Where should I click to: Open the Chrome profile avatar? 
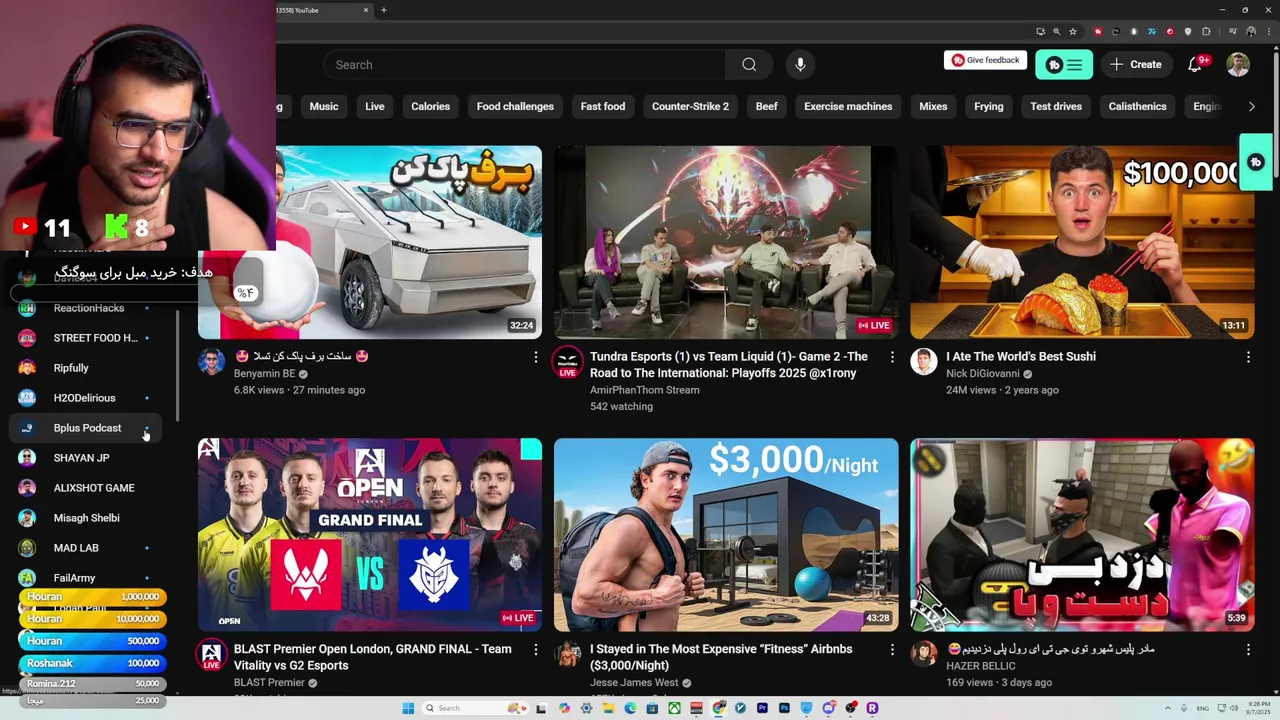[x=1251, y=31]
